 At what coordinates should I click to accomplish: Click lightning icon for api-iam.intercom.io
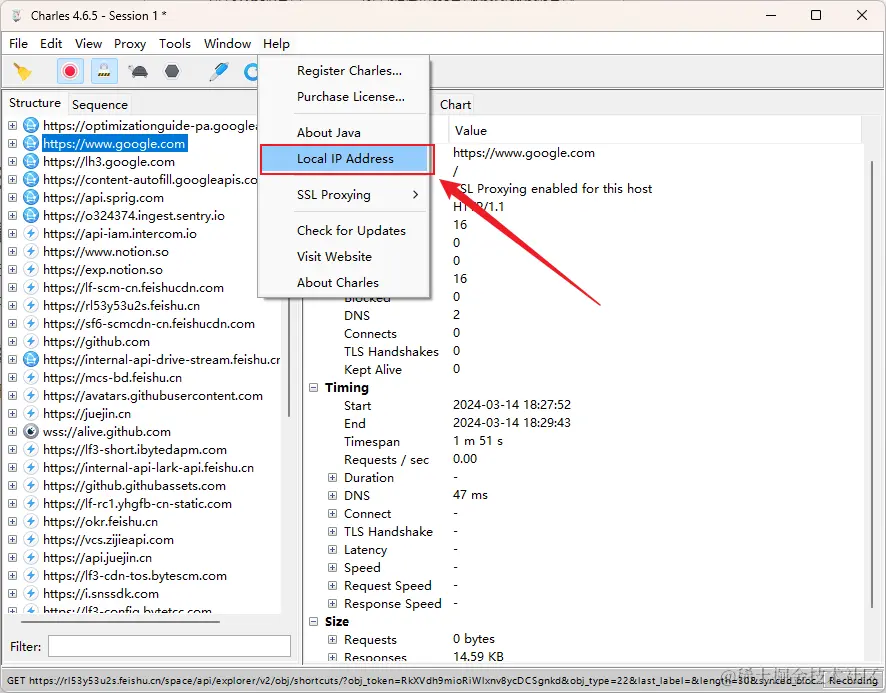(31, 233)
